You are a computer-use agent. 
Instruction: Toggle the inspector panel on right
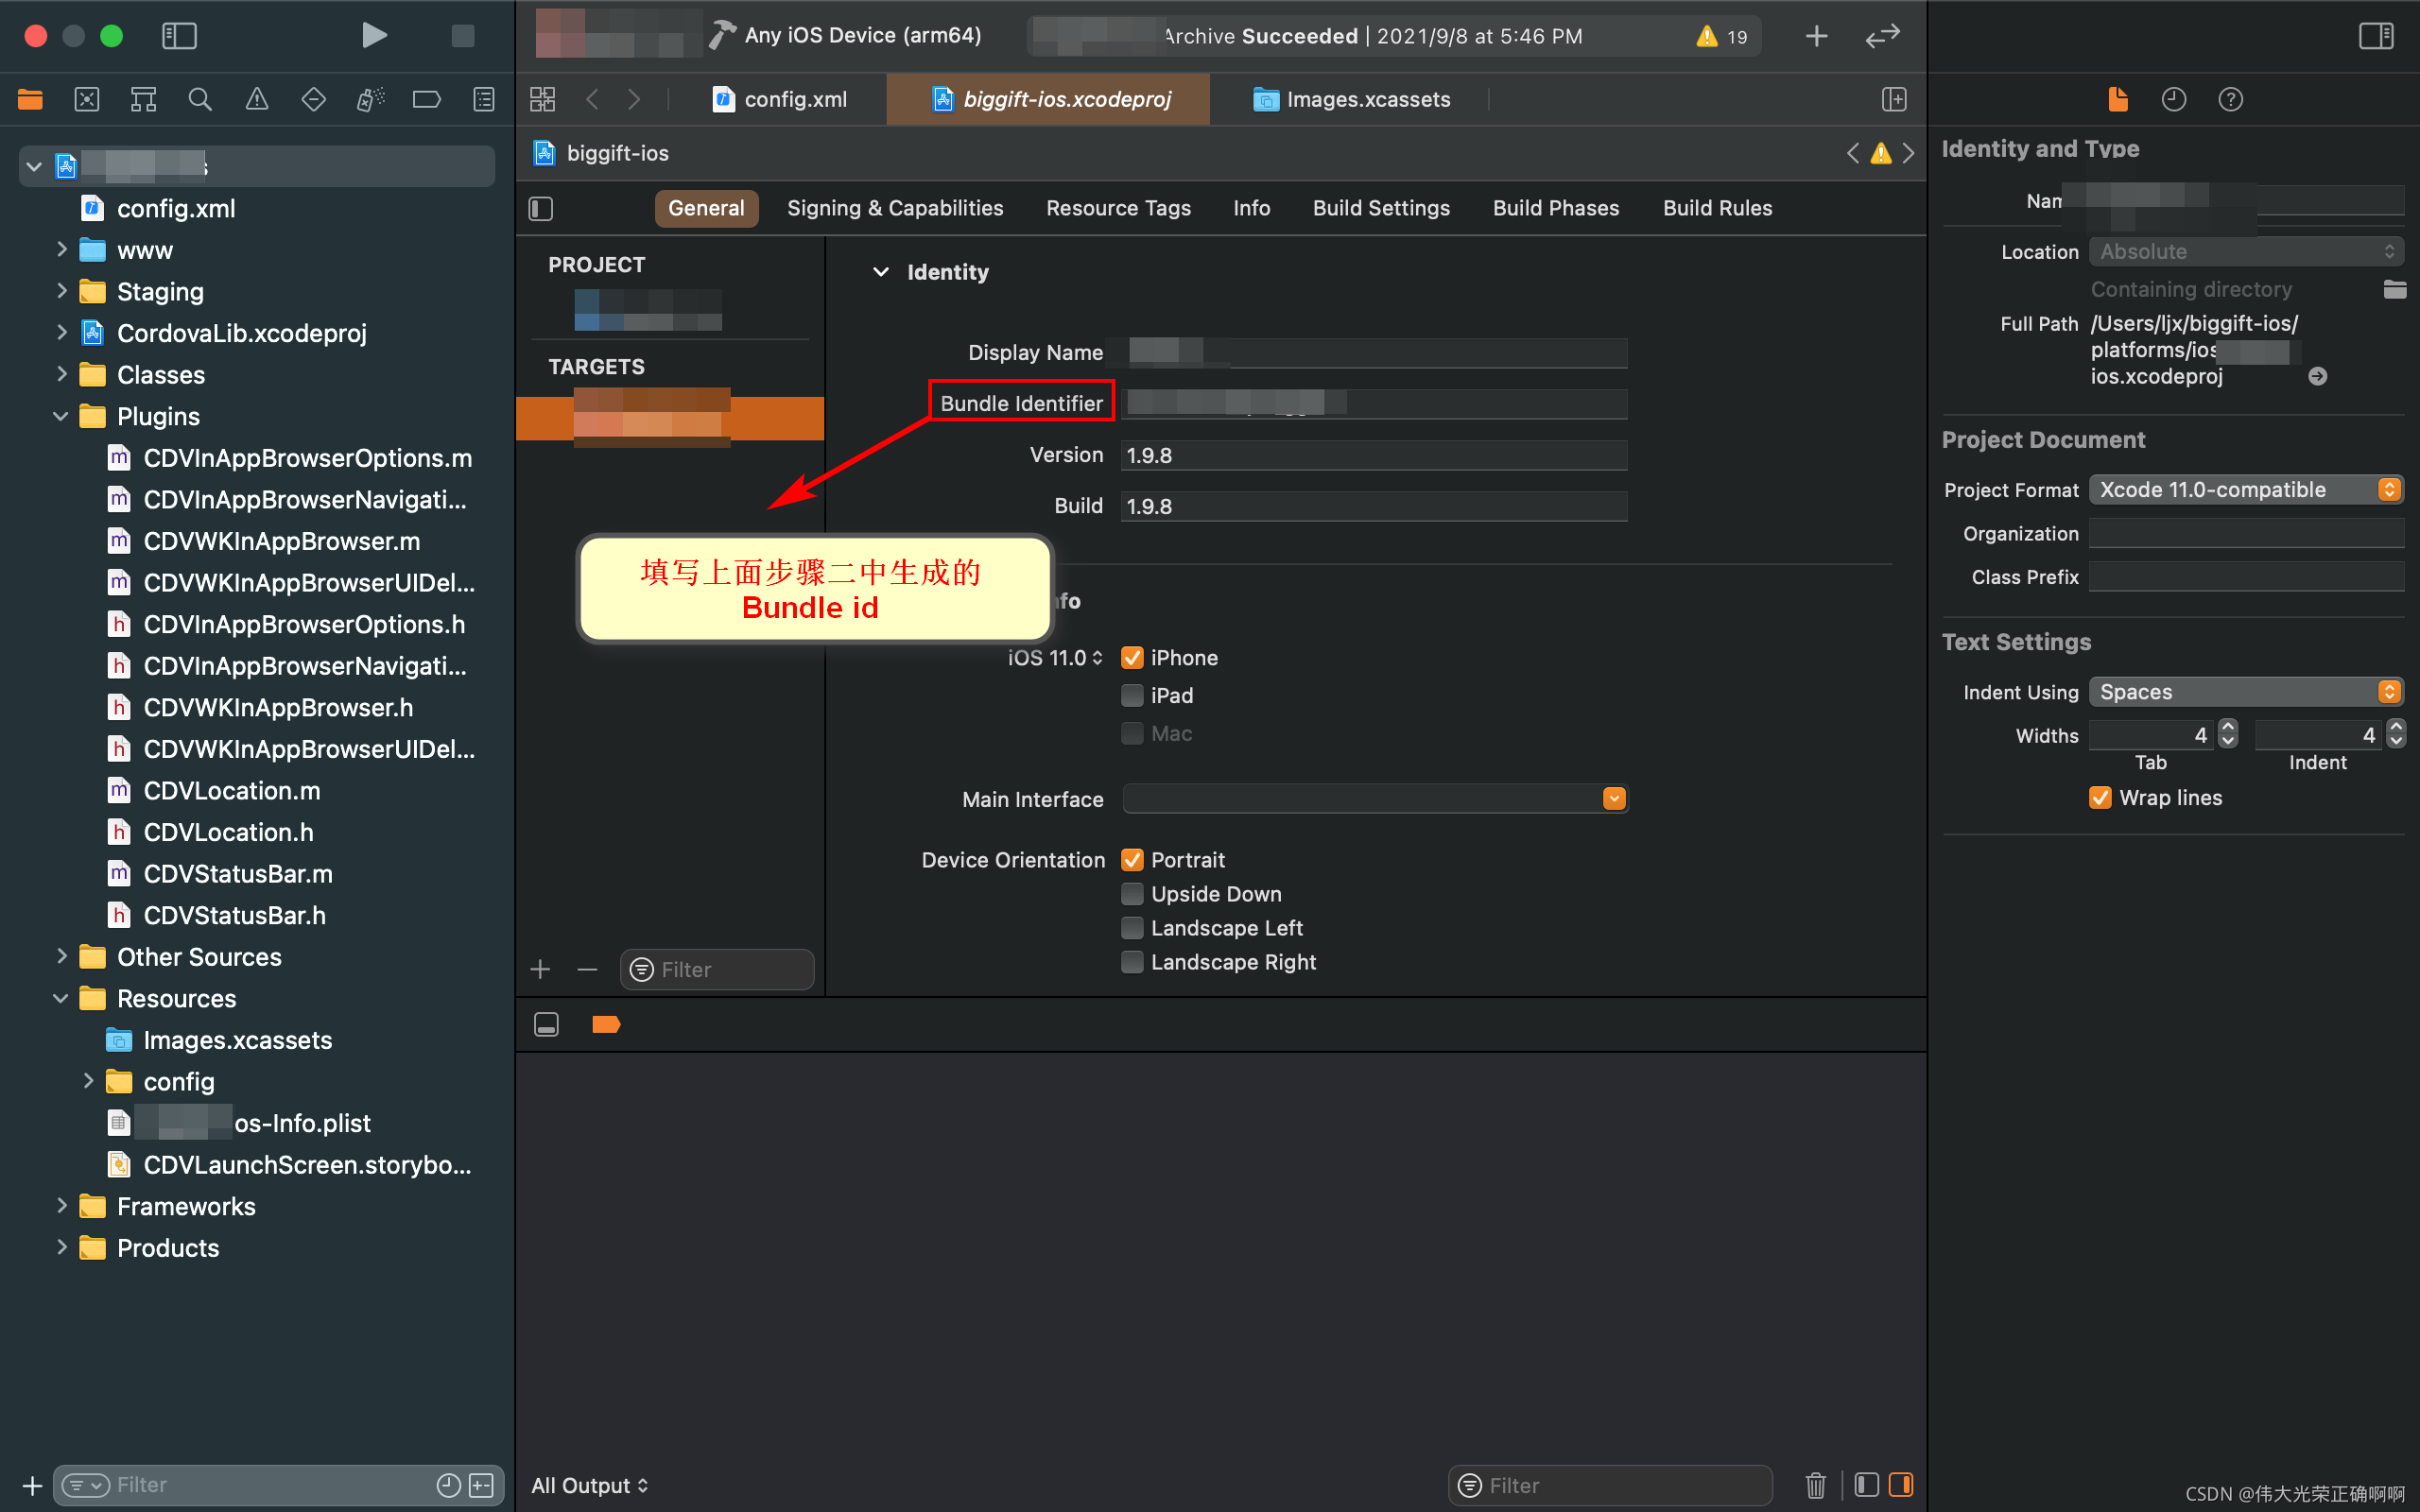tap(2376, 36)
